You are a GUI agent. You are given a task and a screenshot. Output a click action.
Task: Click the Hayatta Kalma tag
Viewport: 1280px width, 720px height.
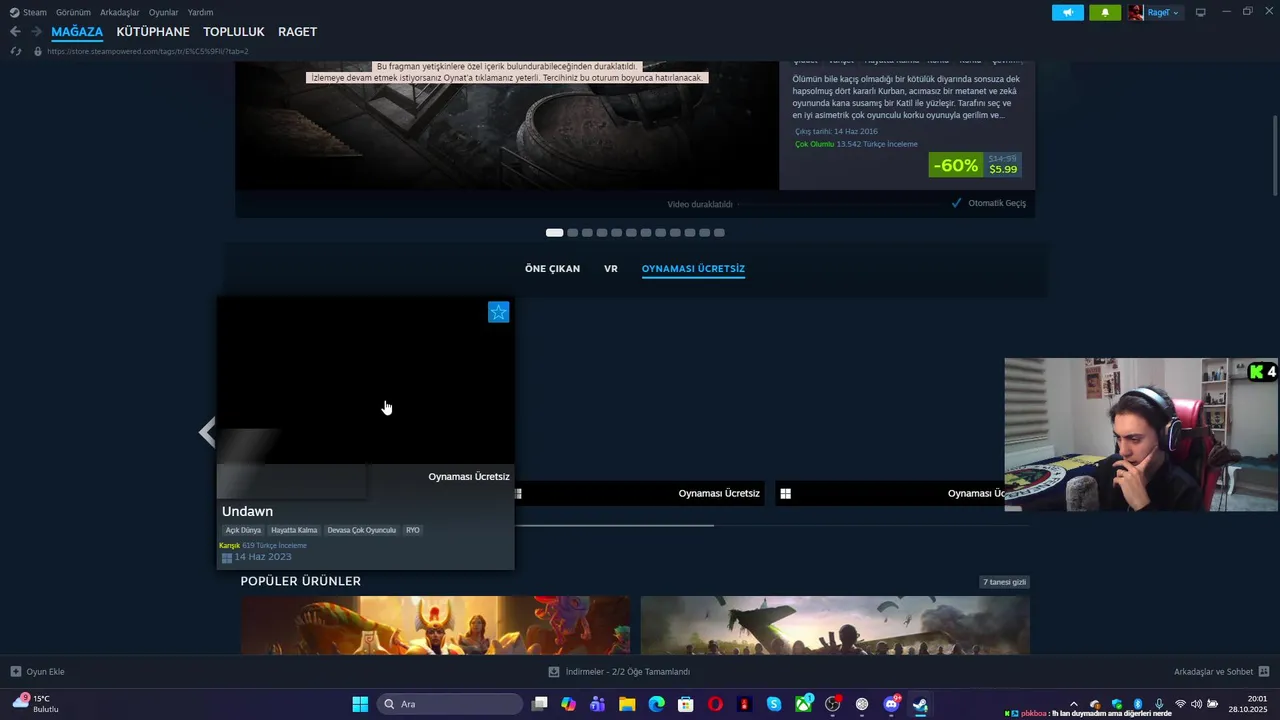(x=294, y=530)
